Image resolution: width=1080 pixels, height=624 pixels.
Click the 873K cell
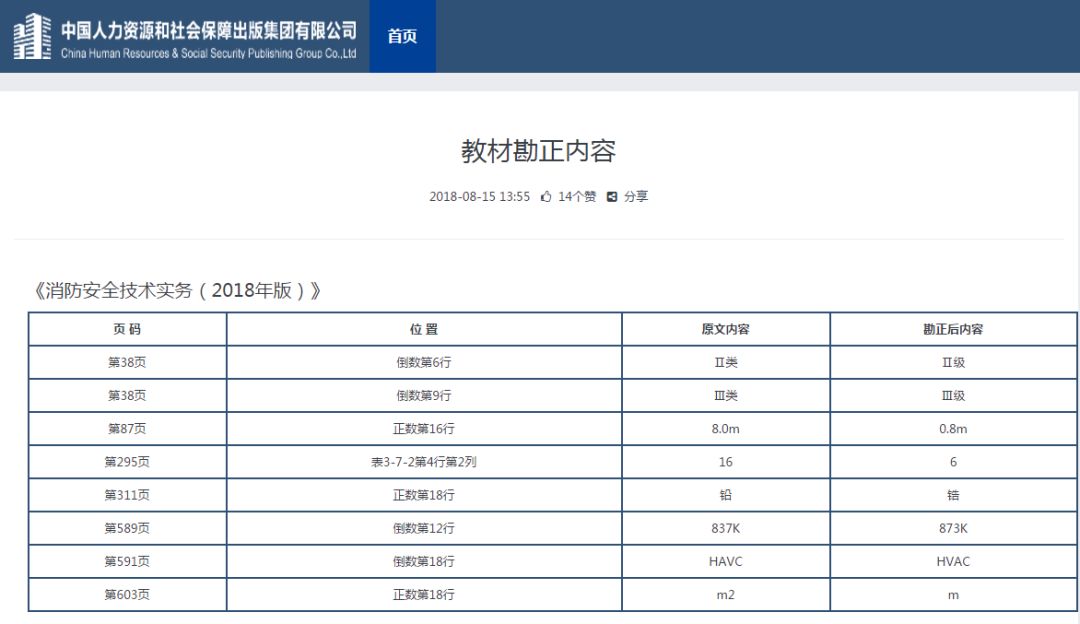[x=953, y=528]
